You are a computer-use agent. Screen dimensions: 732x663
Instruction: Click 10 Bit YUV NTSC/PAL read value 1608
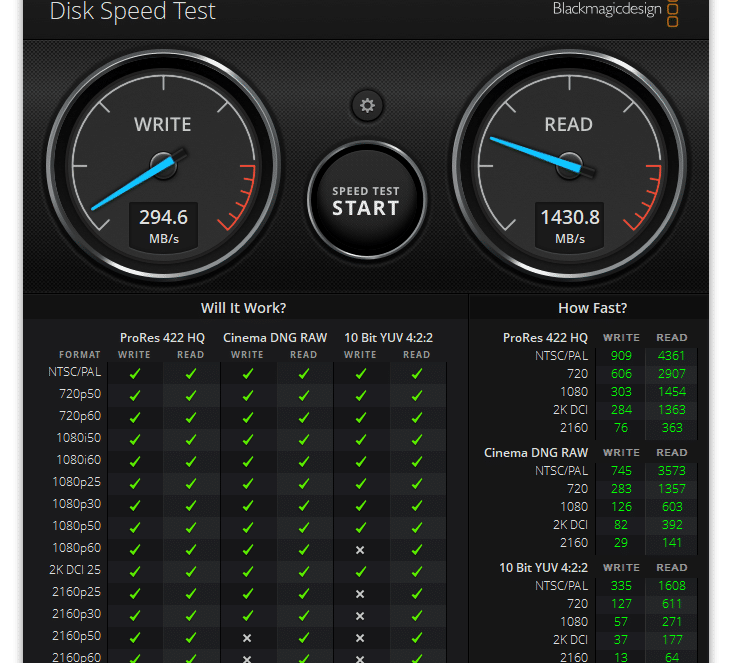(x=671, y=585)
